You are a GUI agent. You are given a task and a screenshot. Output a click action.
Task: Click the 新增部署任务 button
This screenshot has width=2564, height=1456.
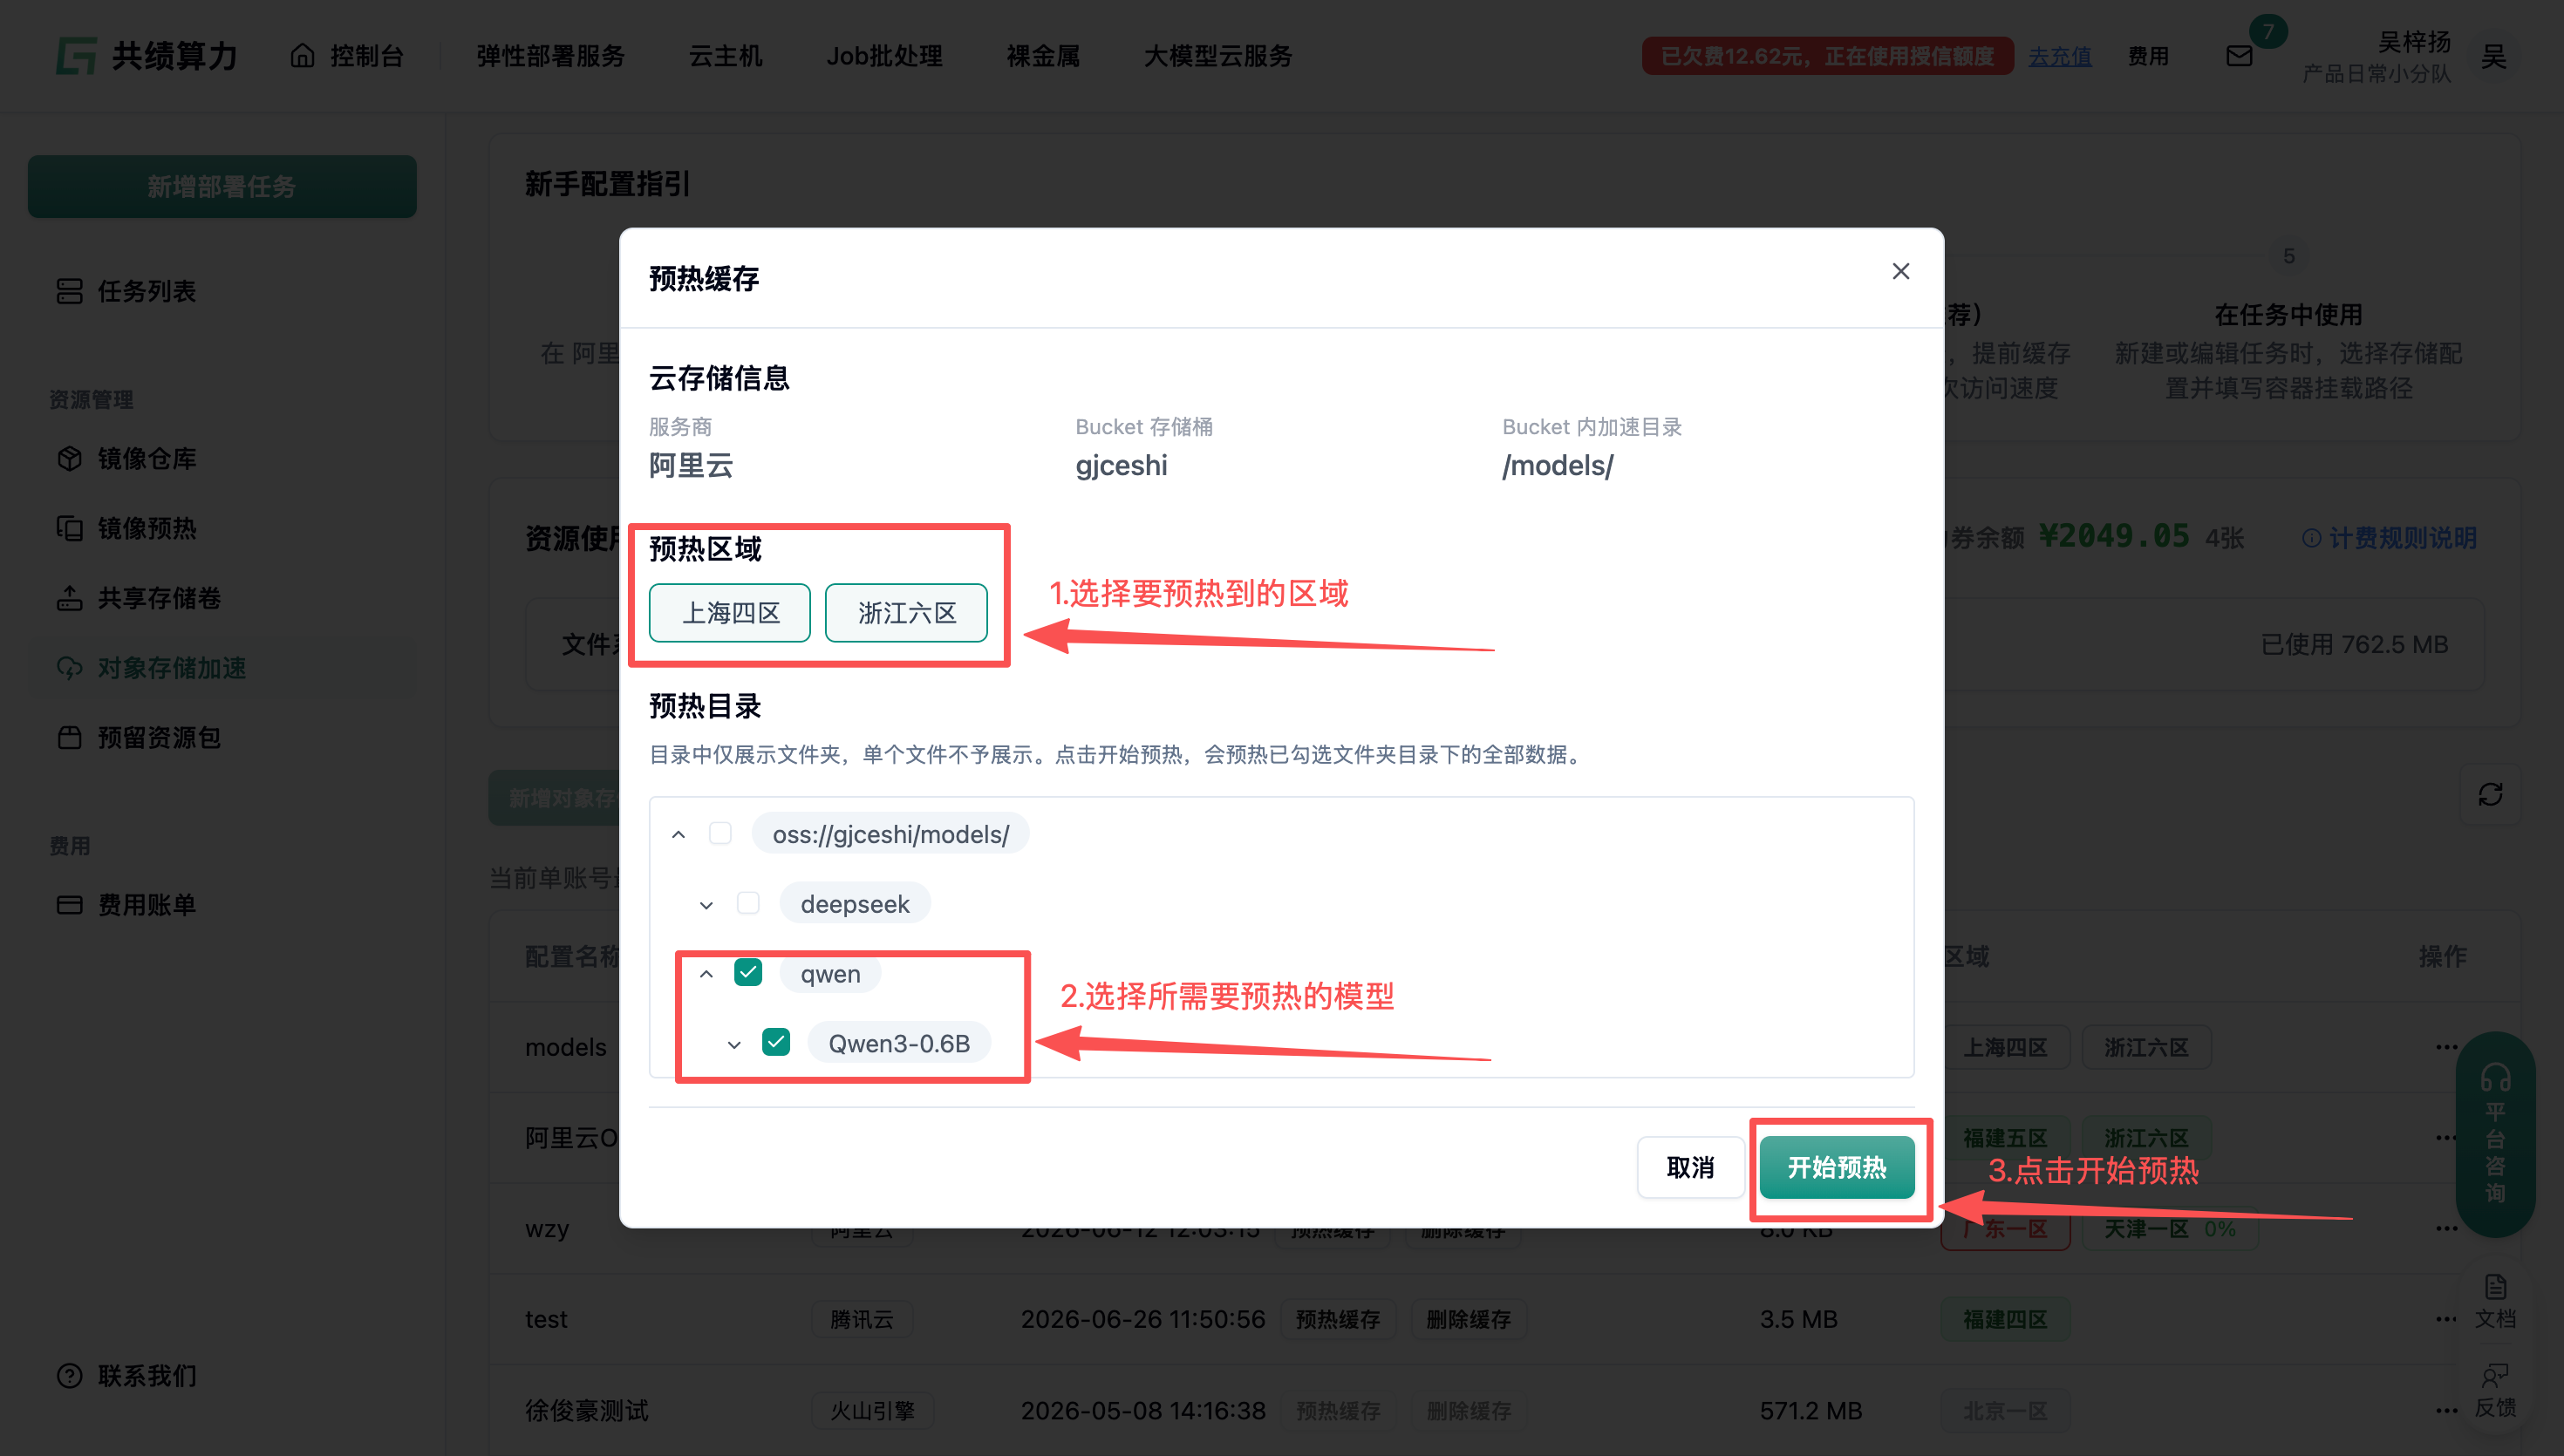coord(222,186)
